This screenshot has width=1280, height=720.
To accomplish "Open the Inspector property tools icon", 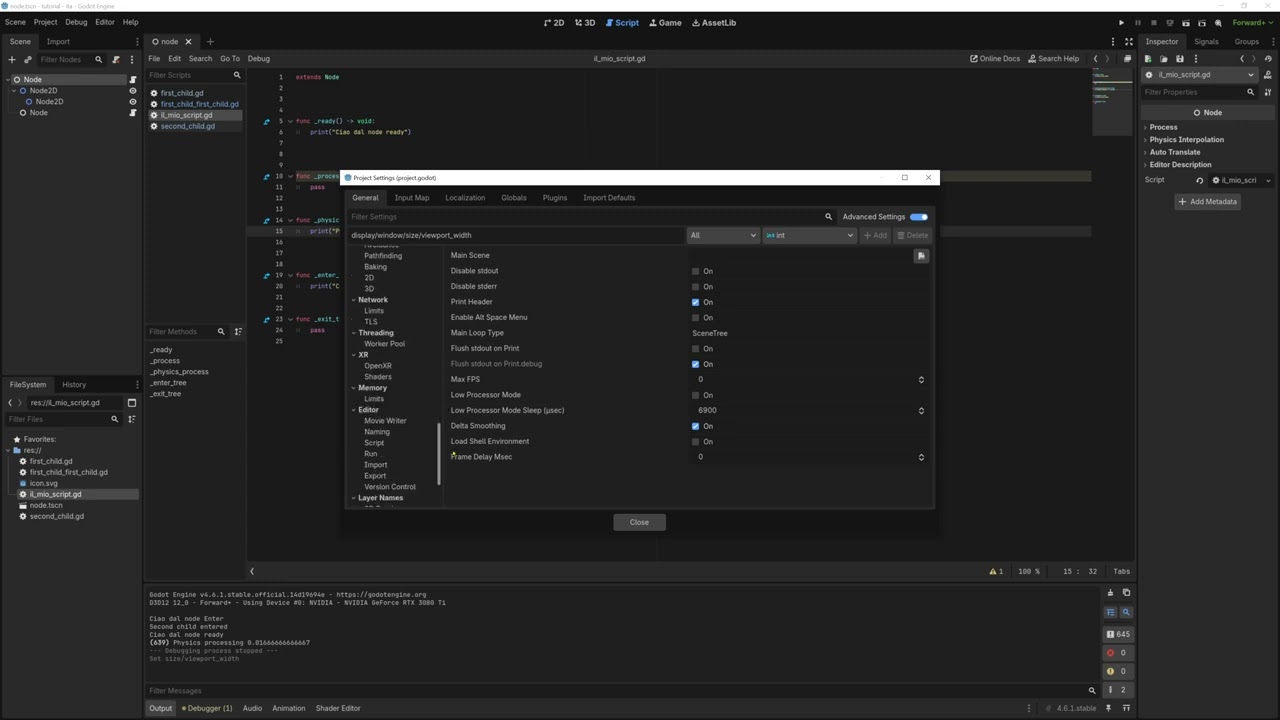I will click(x=1267, y=92).
